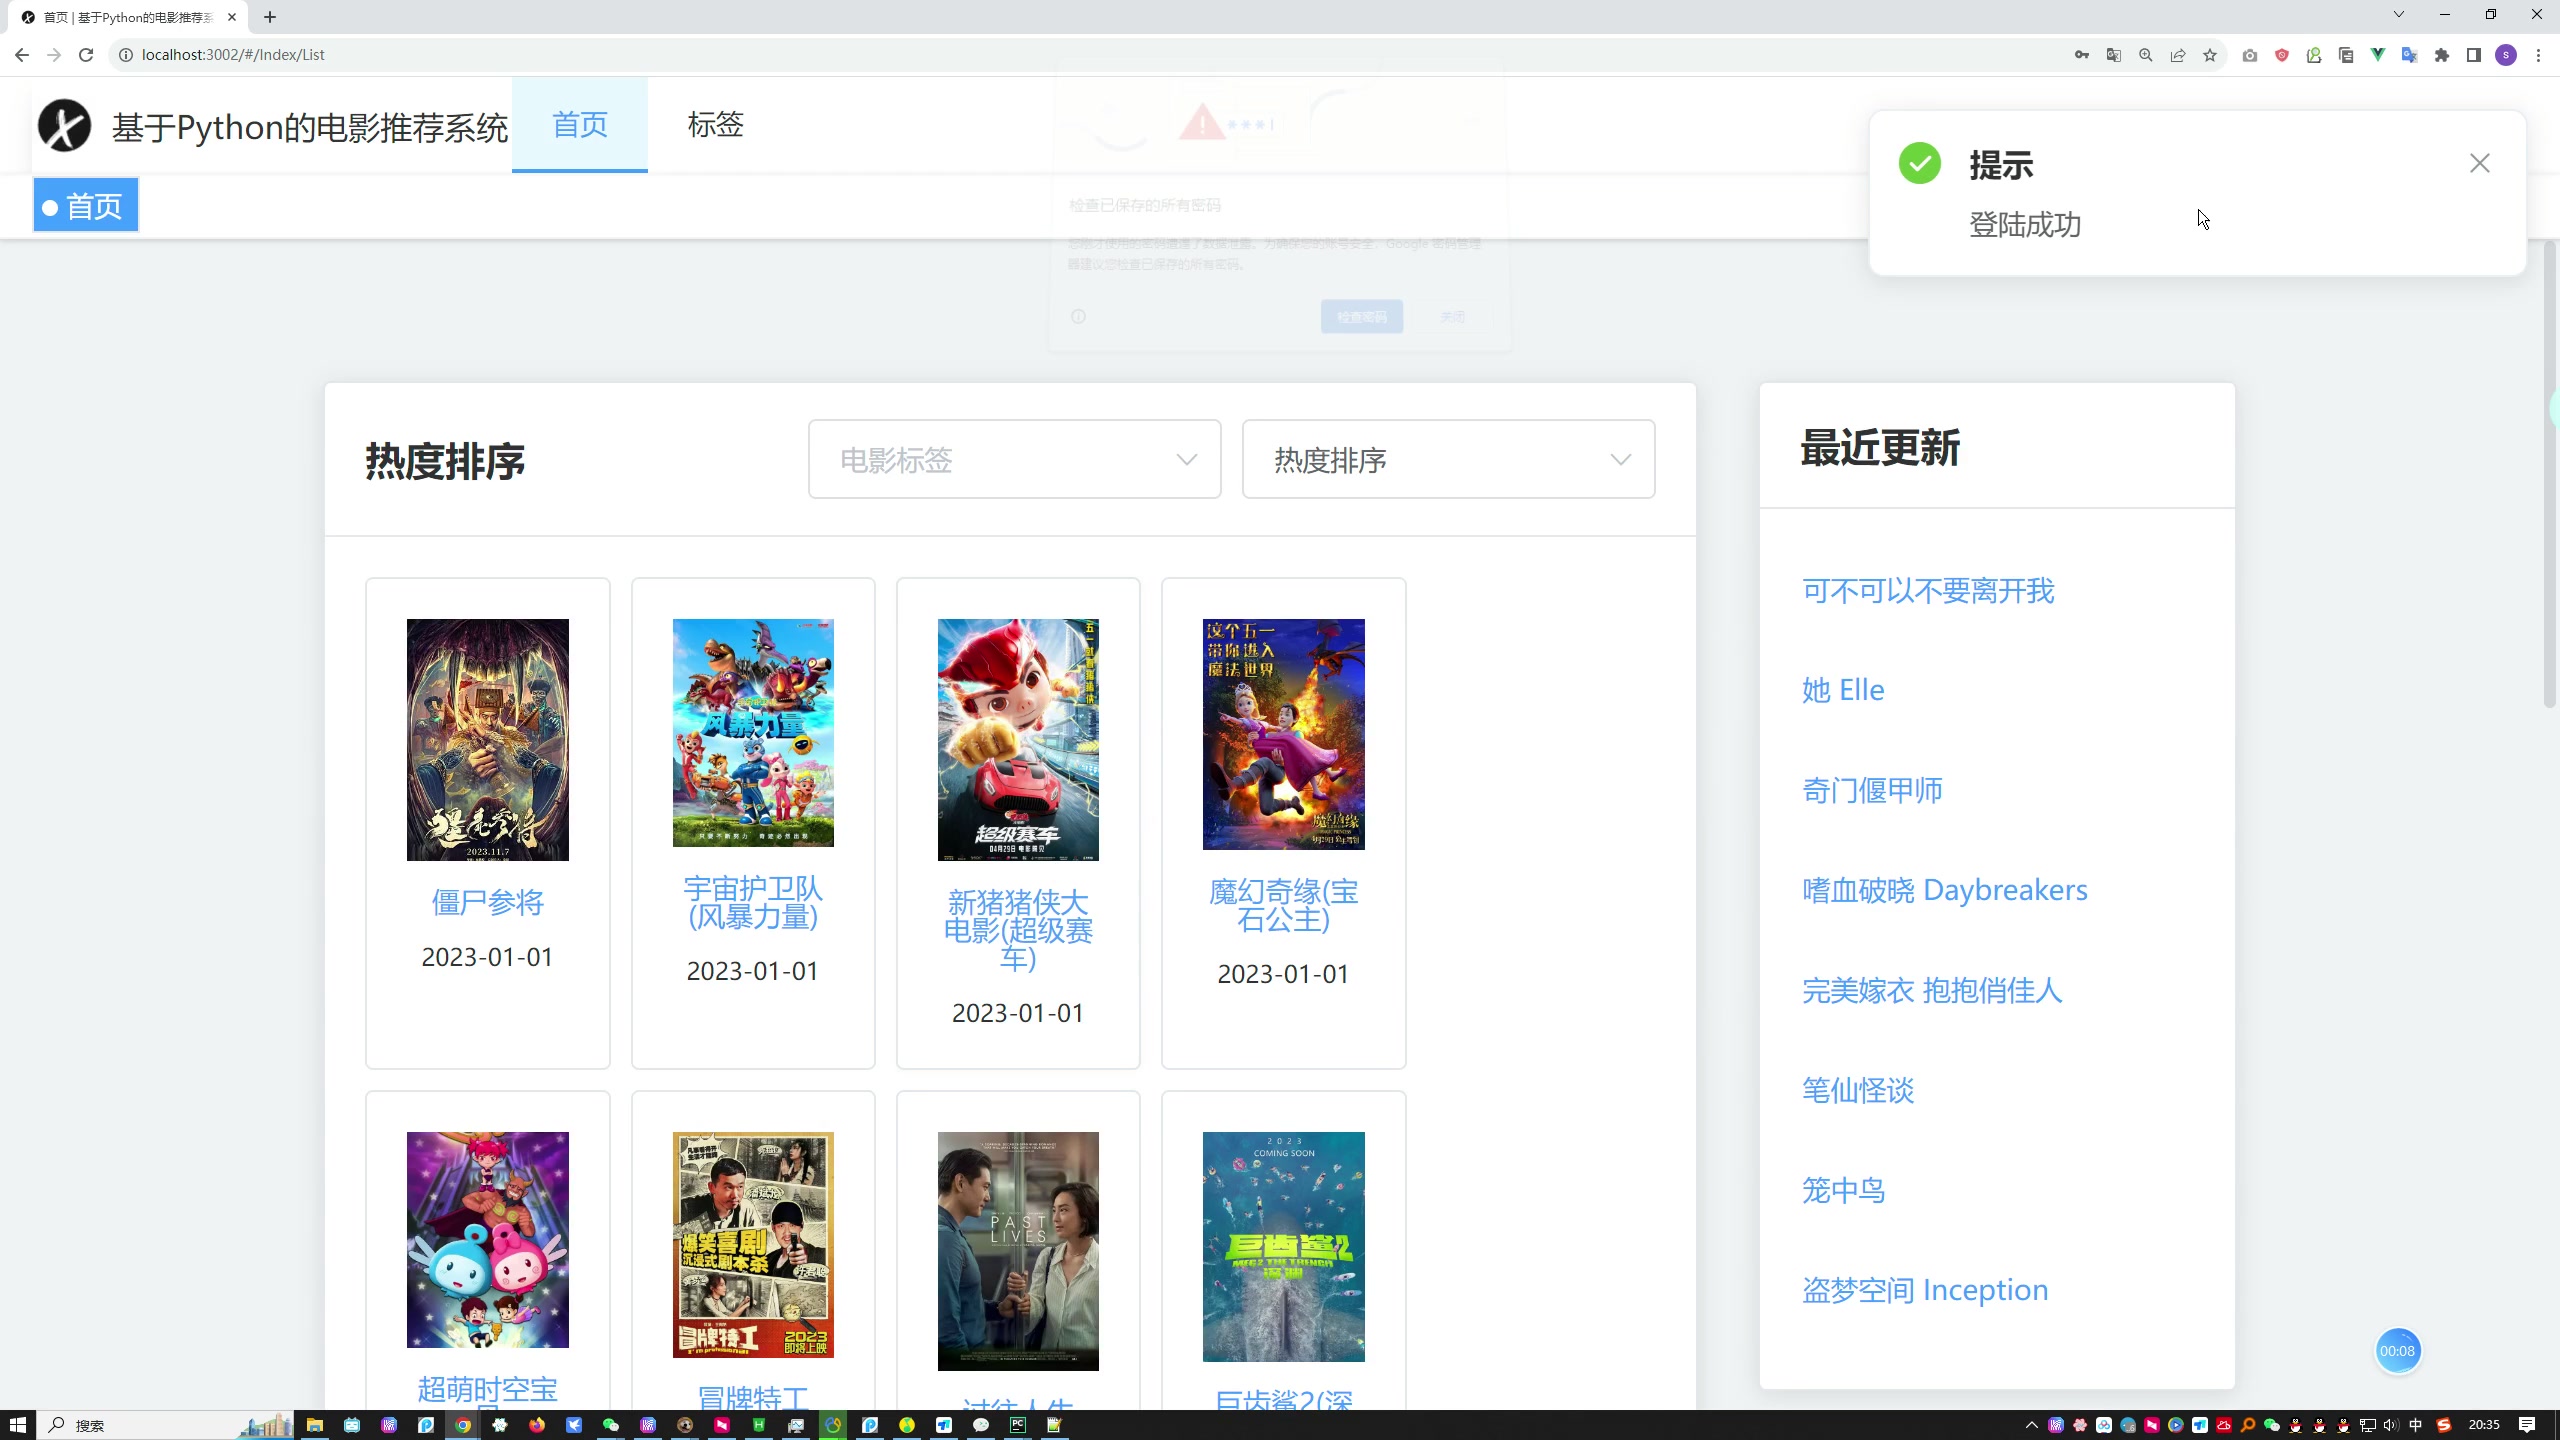This screenshot has height=1440, width=2560.
Task: Go back to previous page
Action: click(x=22, y=55)
